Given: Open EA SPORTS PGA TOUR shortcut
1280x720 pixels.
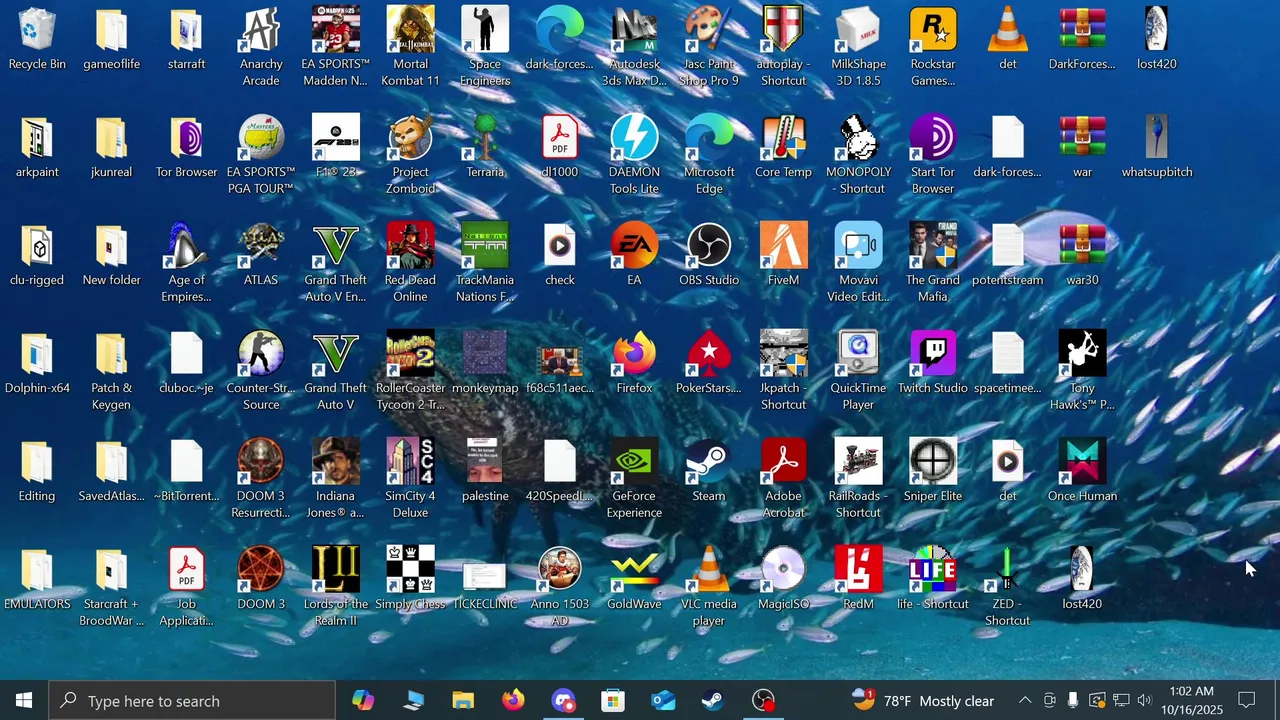Looking at the screenshot, I should 261,154.
